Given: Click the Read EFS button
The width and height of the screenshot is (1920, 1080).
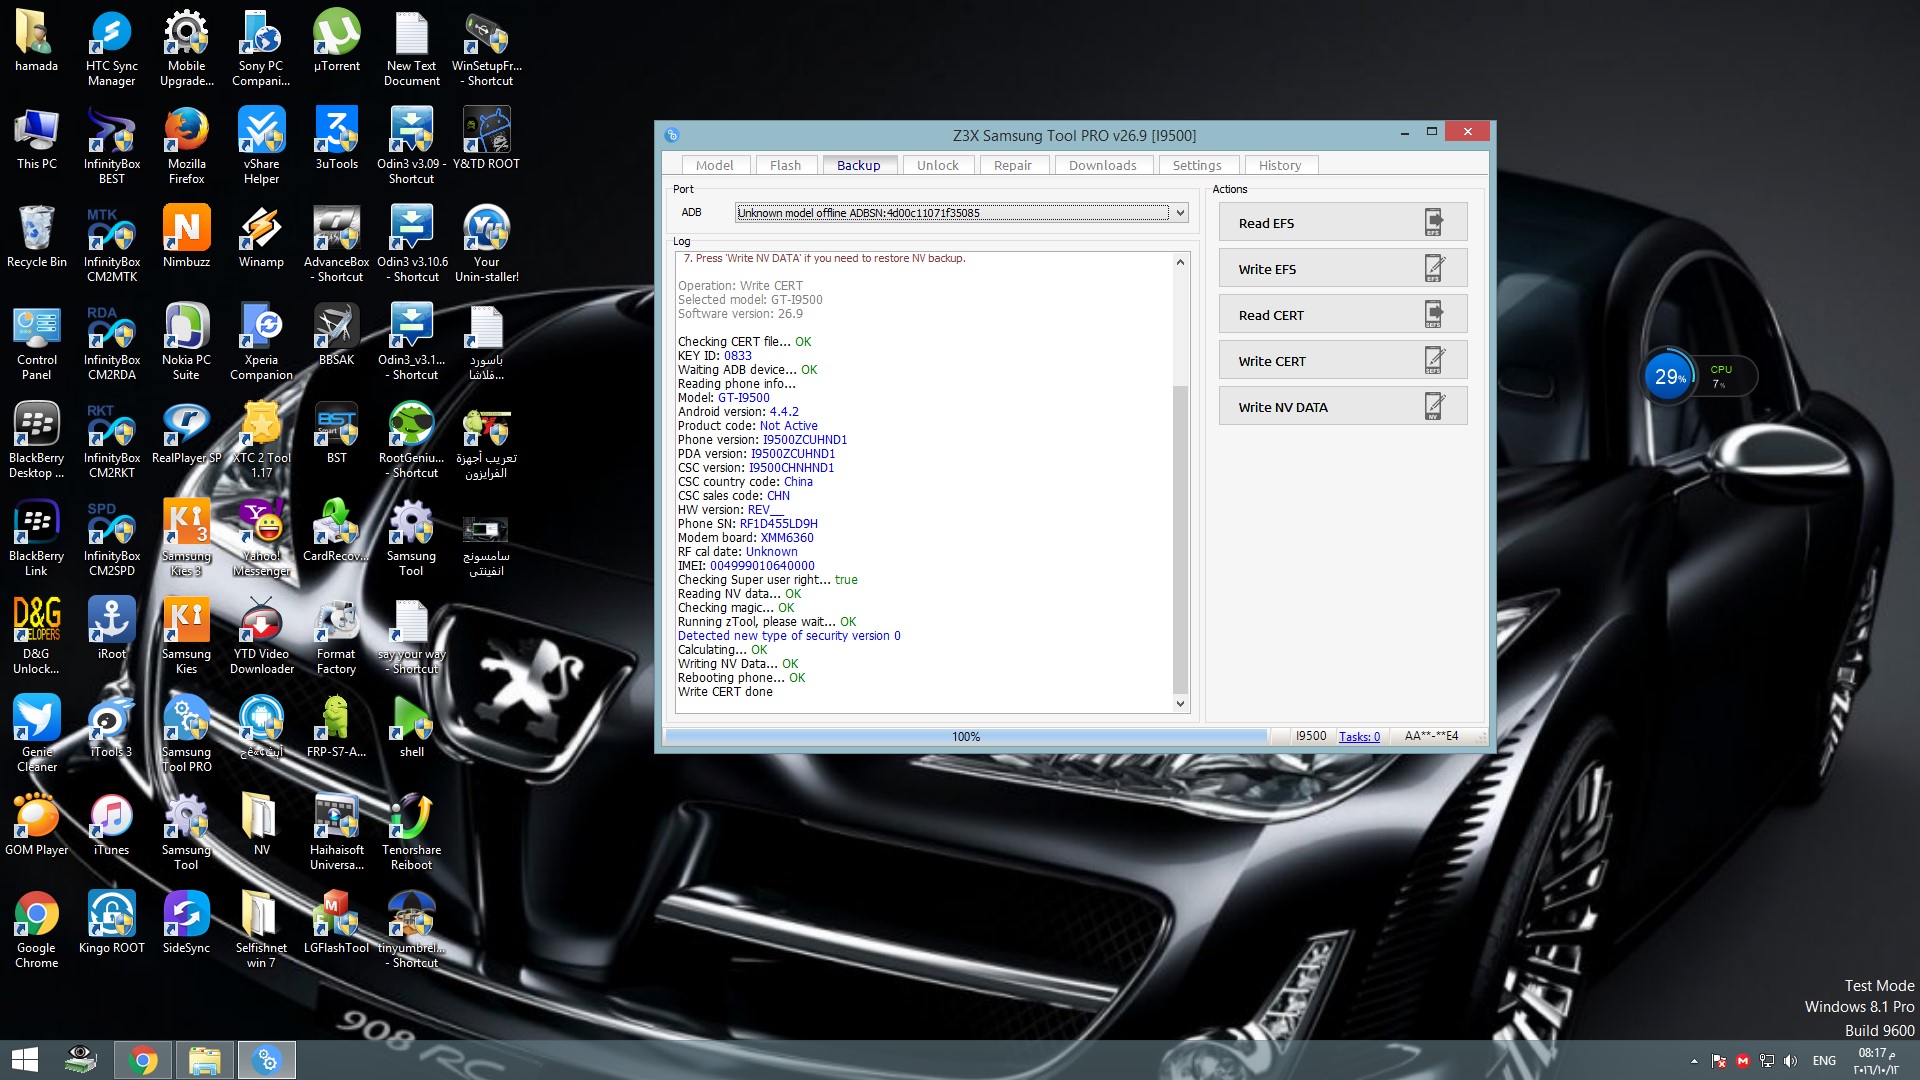Looking at the screenshot, I should click(1342, 222).
